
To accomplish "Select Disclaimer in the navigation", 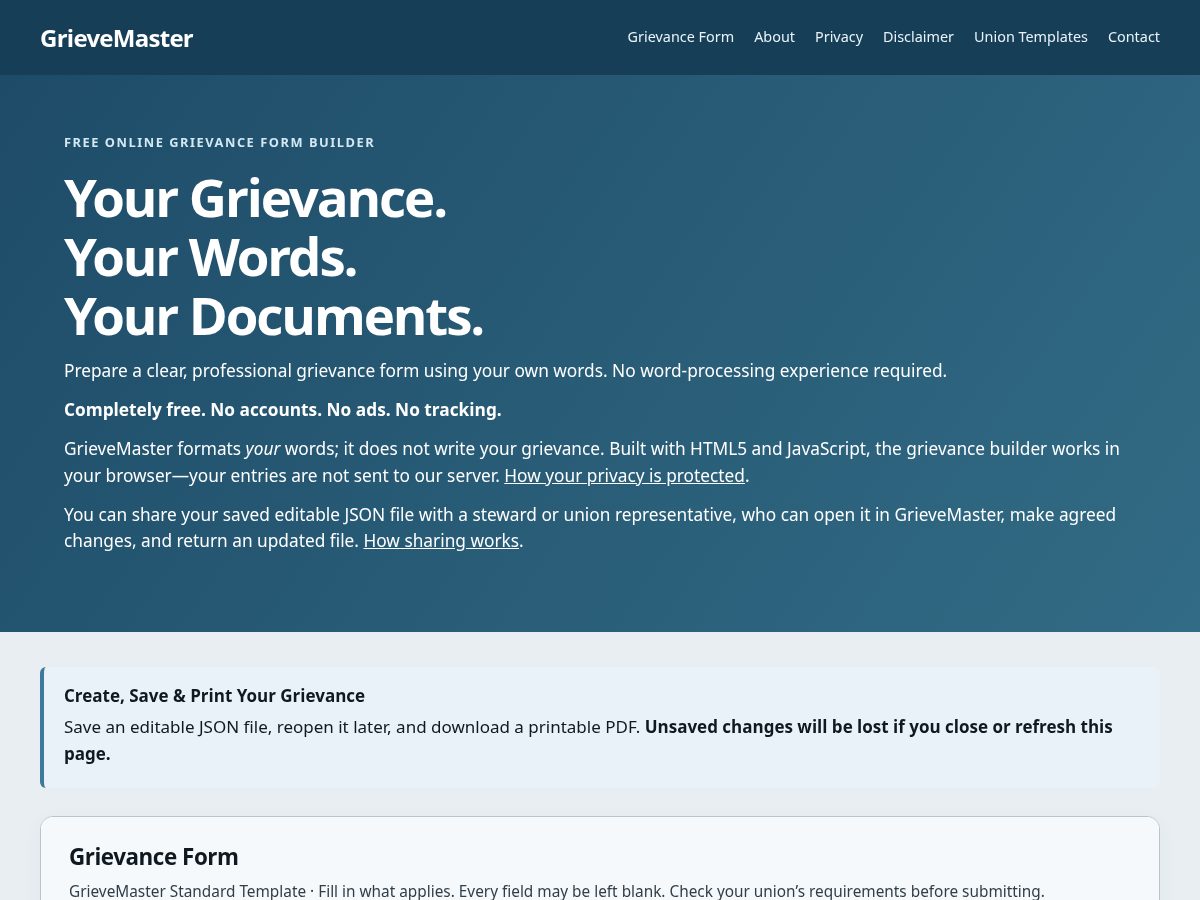I will click(918, 37).
